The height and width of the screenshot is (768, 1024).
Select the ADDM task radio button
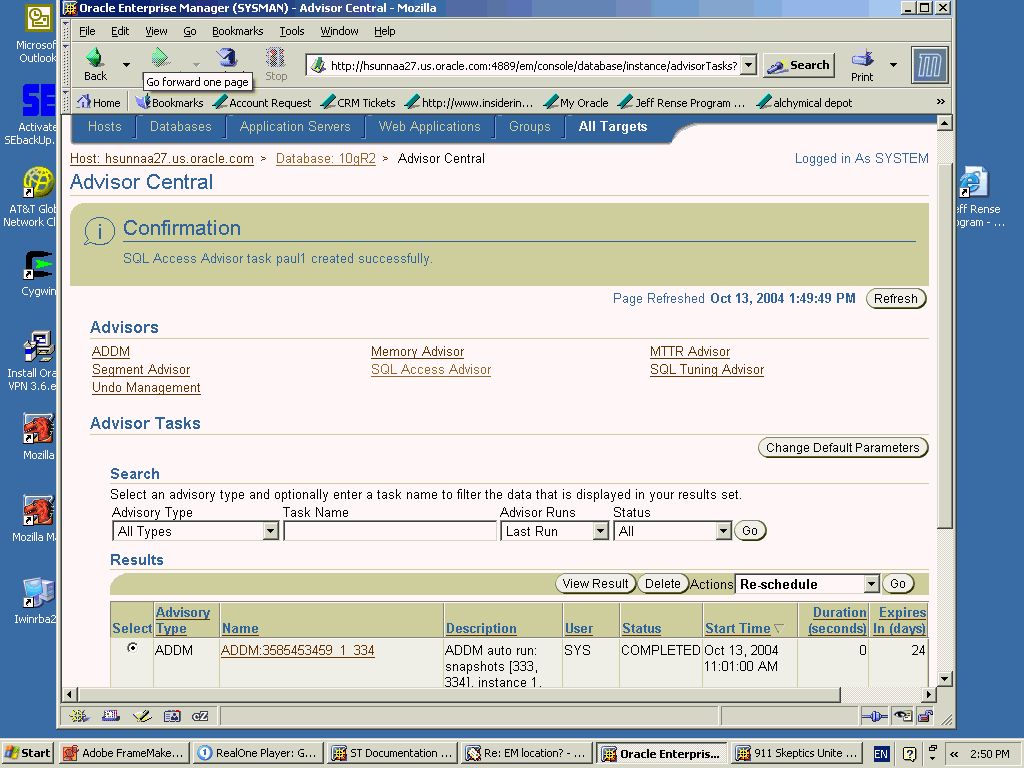(x=132, y=649)
